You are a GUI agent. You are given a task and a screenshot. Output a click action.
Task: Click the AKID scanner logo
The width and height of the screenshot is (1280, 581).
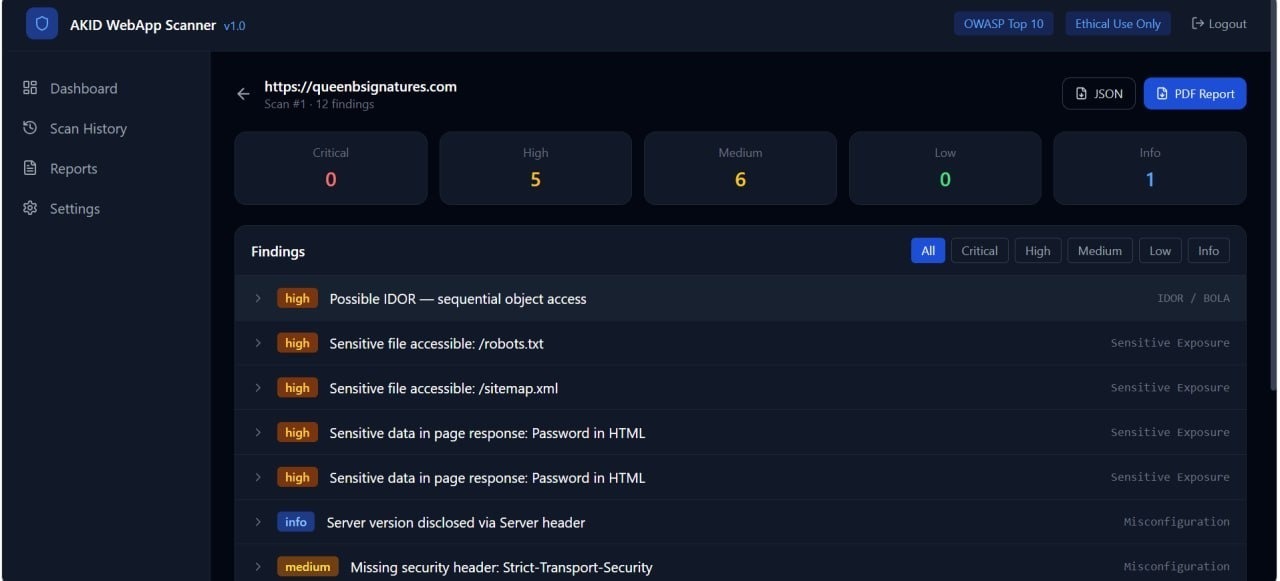coord(41,23)
